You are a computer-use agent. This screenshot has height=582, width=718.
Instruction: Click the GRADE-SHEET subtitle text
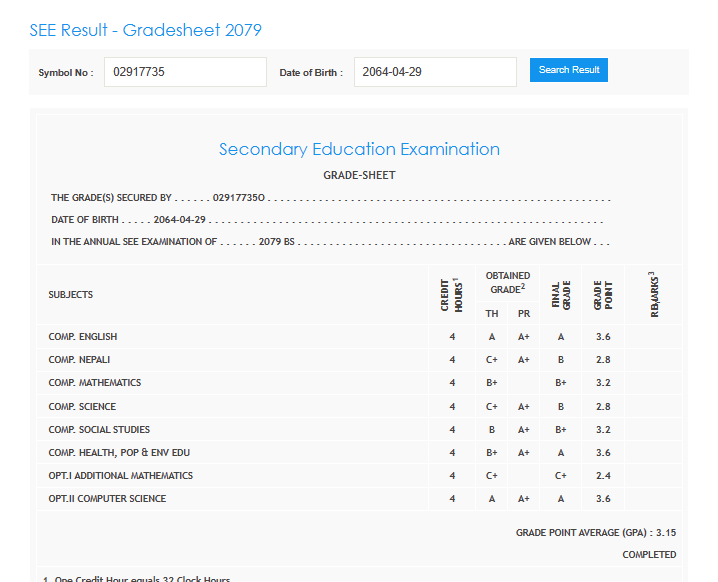point(359,175)
